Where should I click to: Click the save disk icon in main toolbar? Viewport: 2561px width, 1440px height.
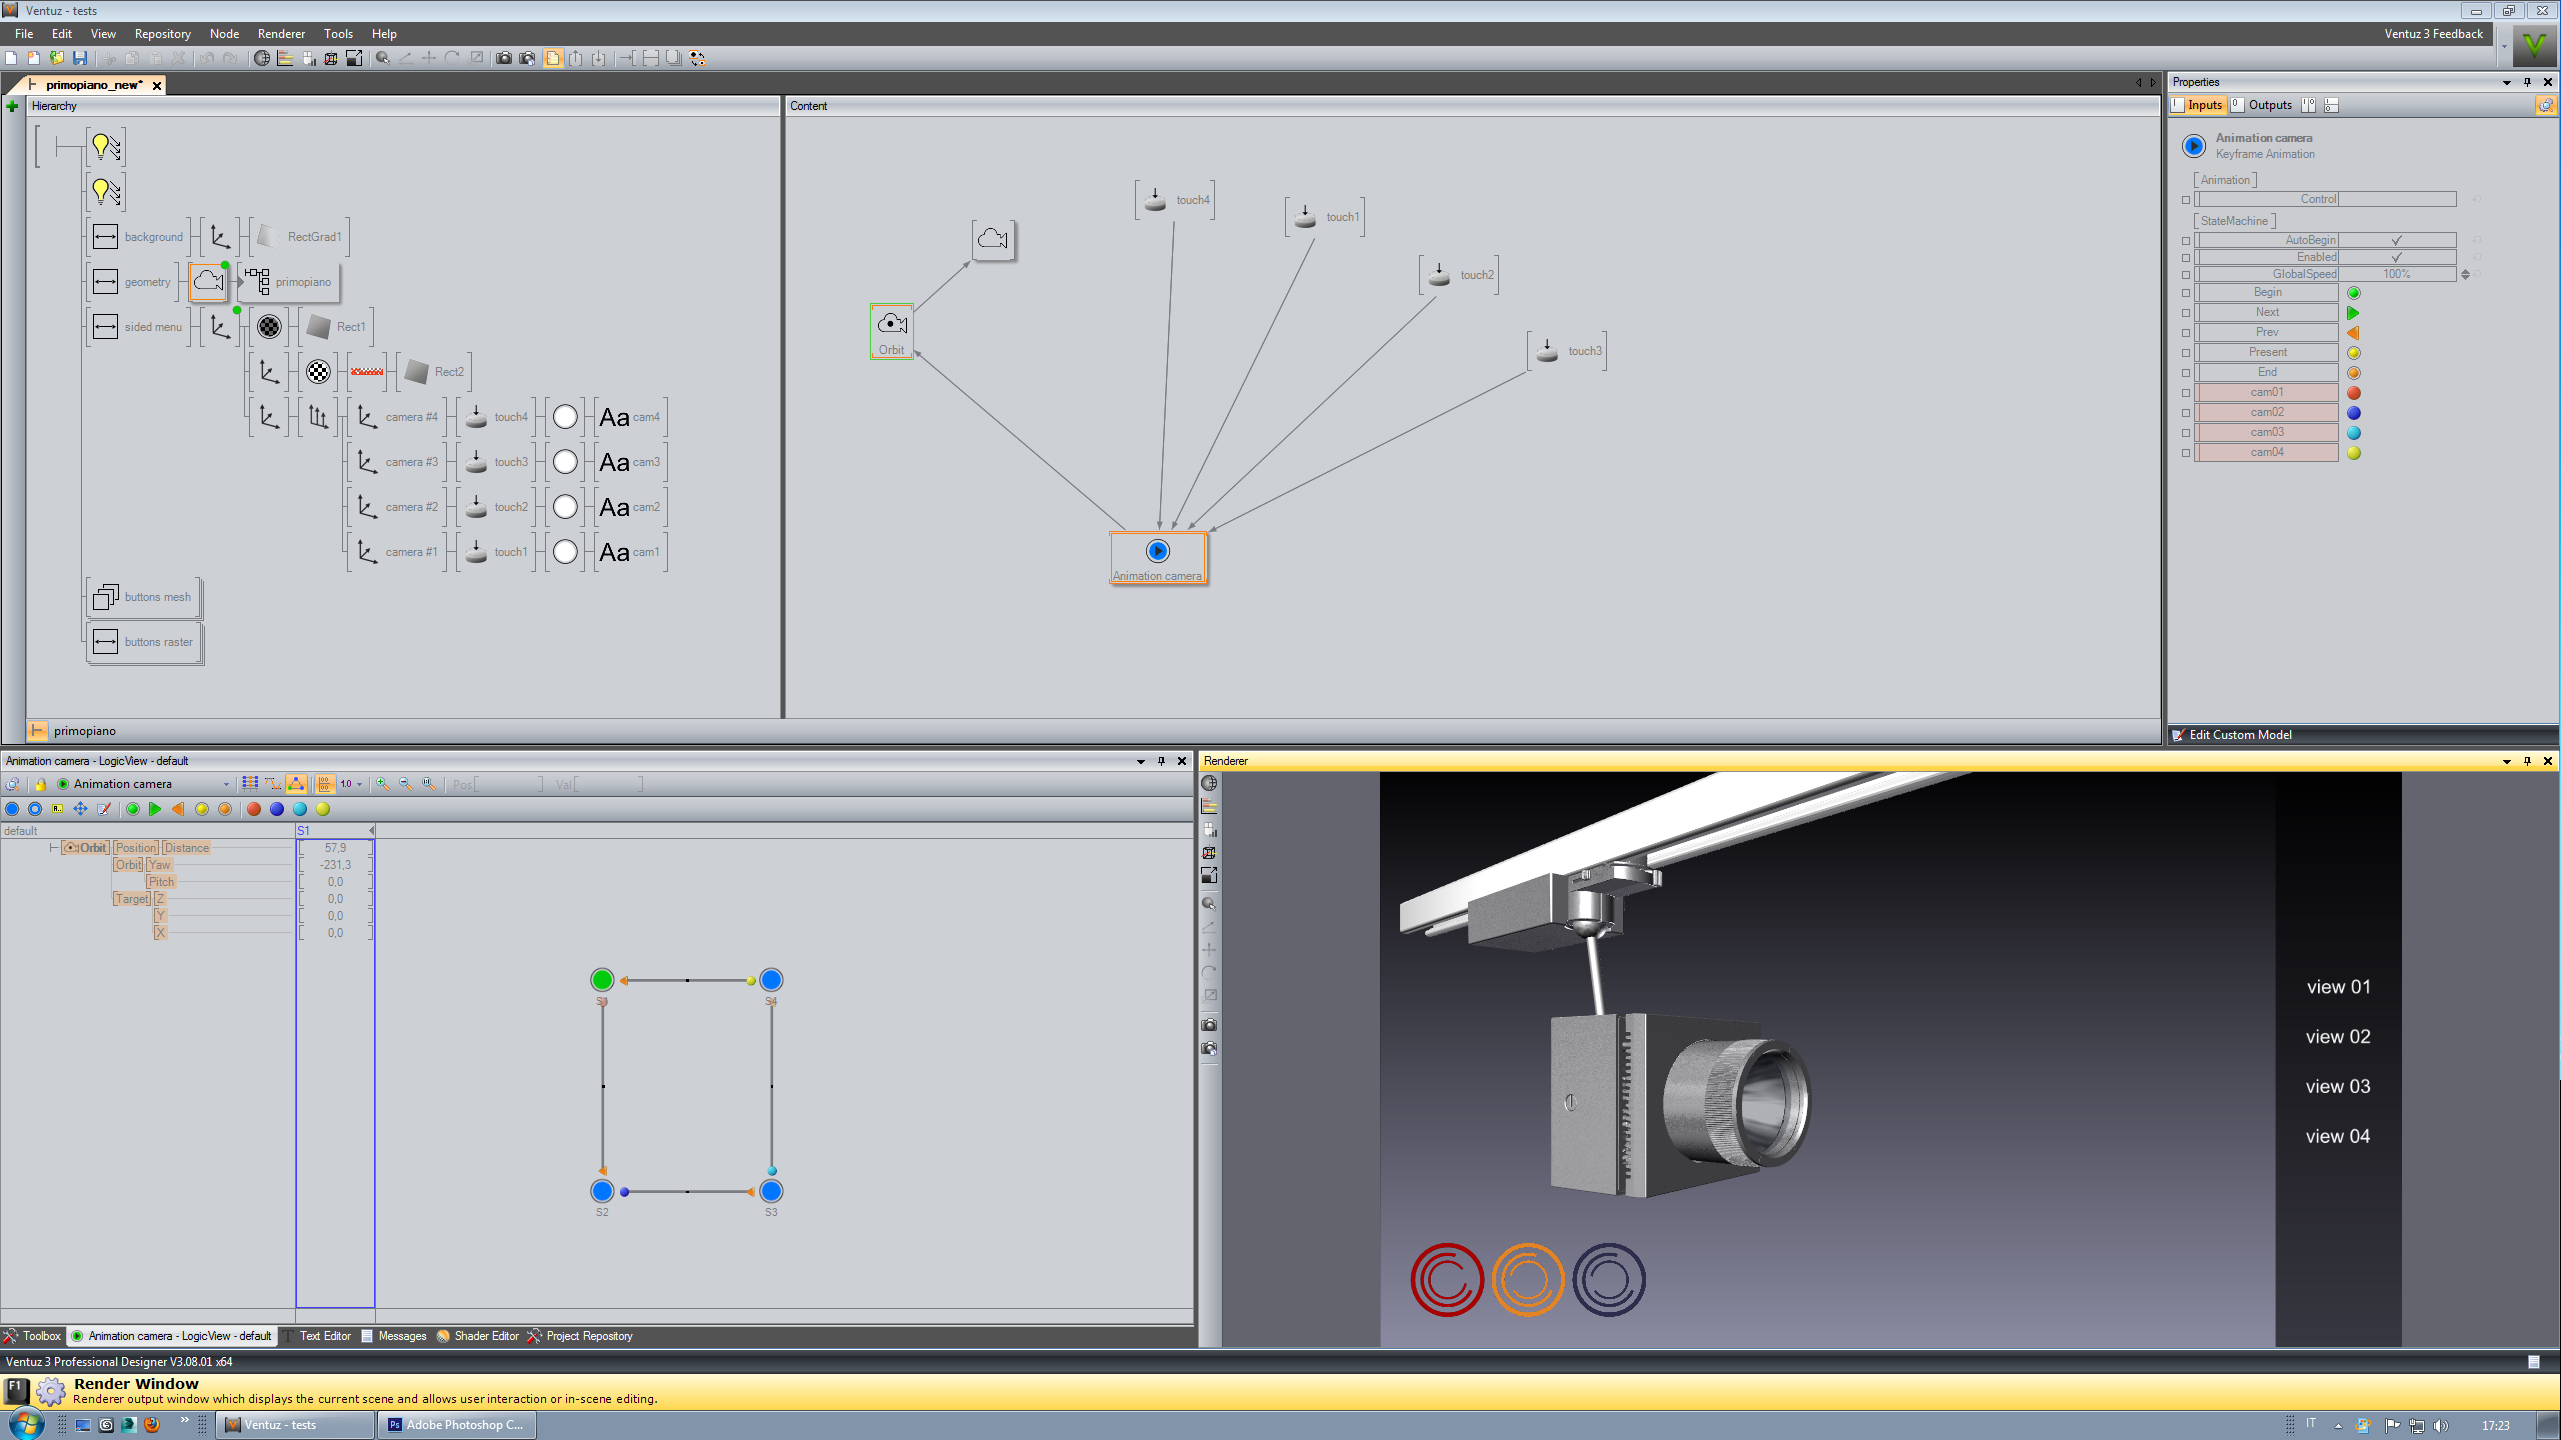[80, 58]
